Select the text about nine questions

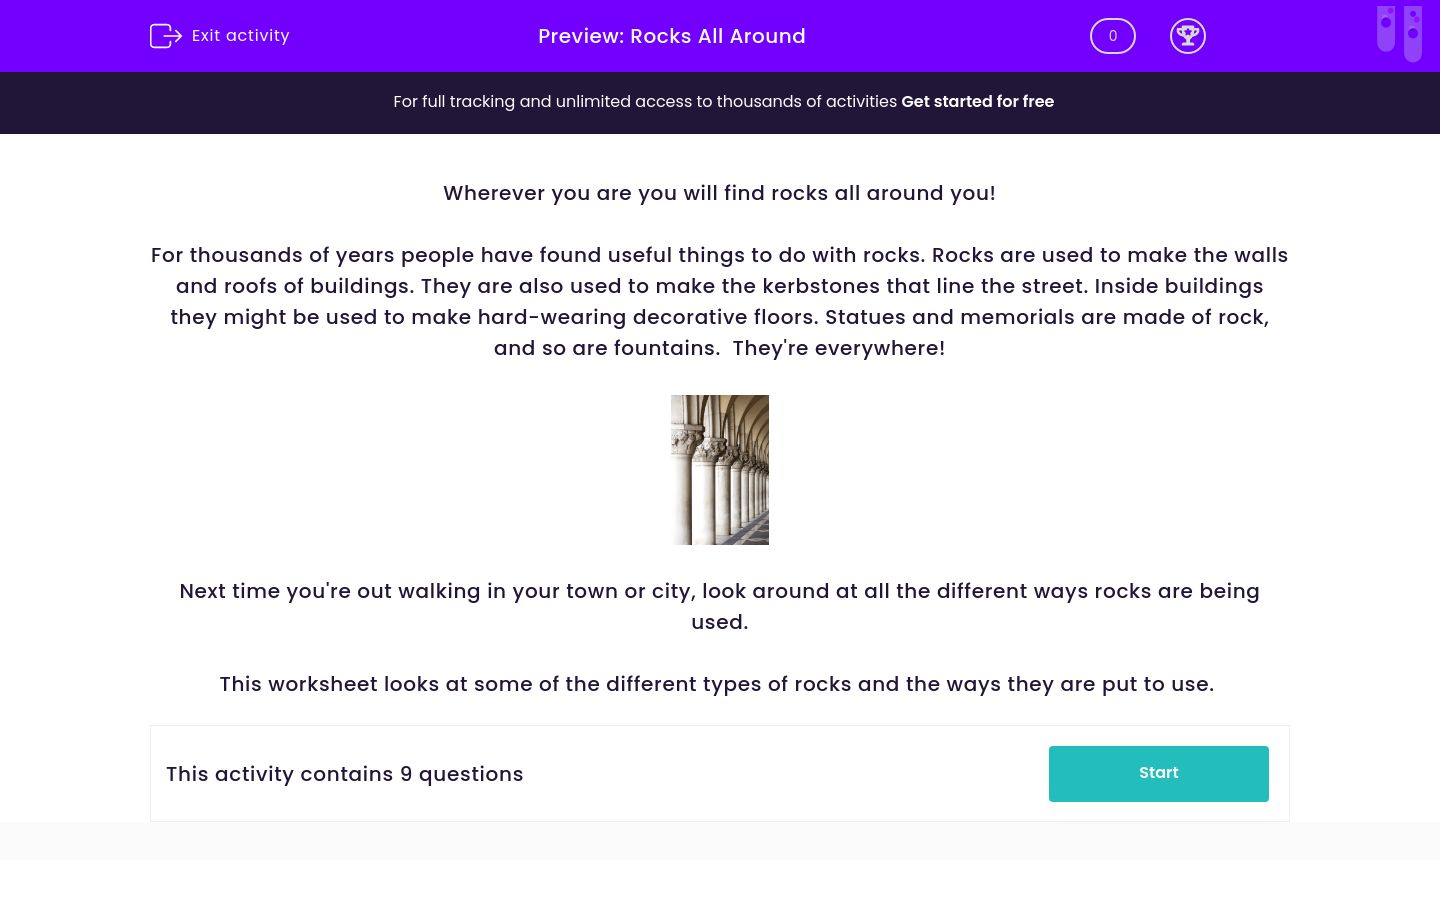click(x=345, y=774)
